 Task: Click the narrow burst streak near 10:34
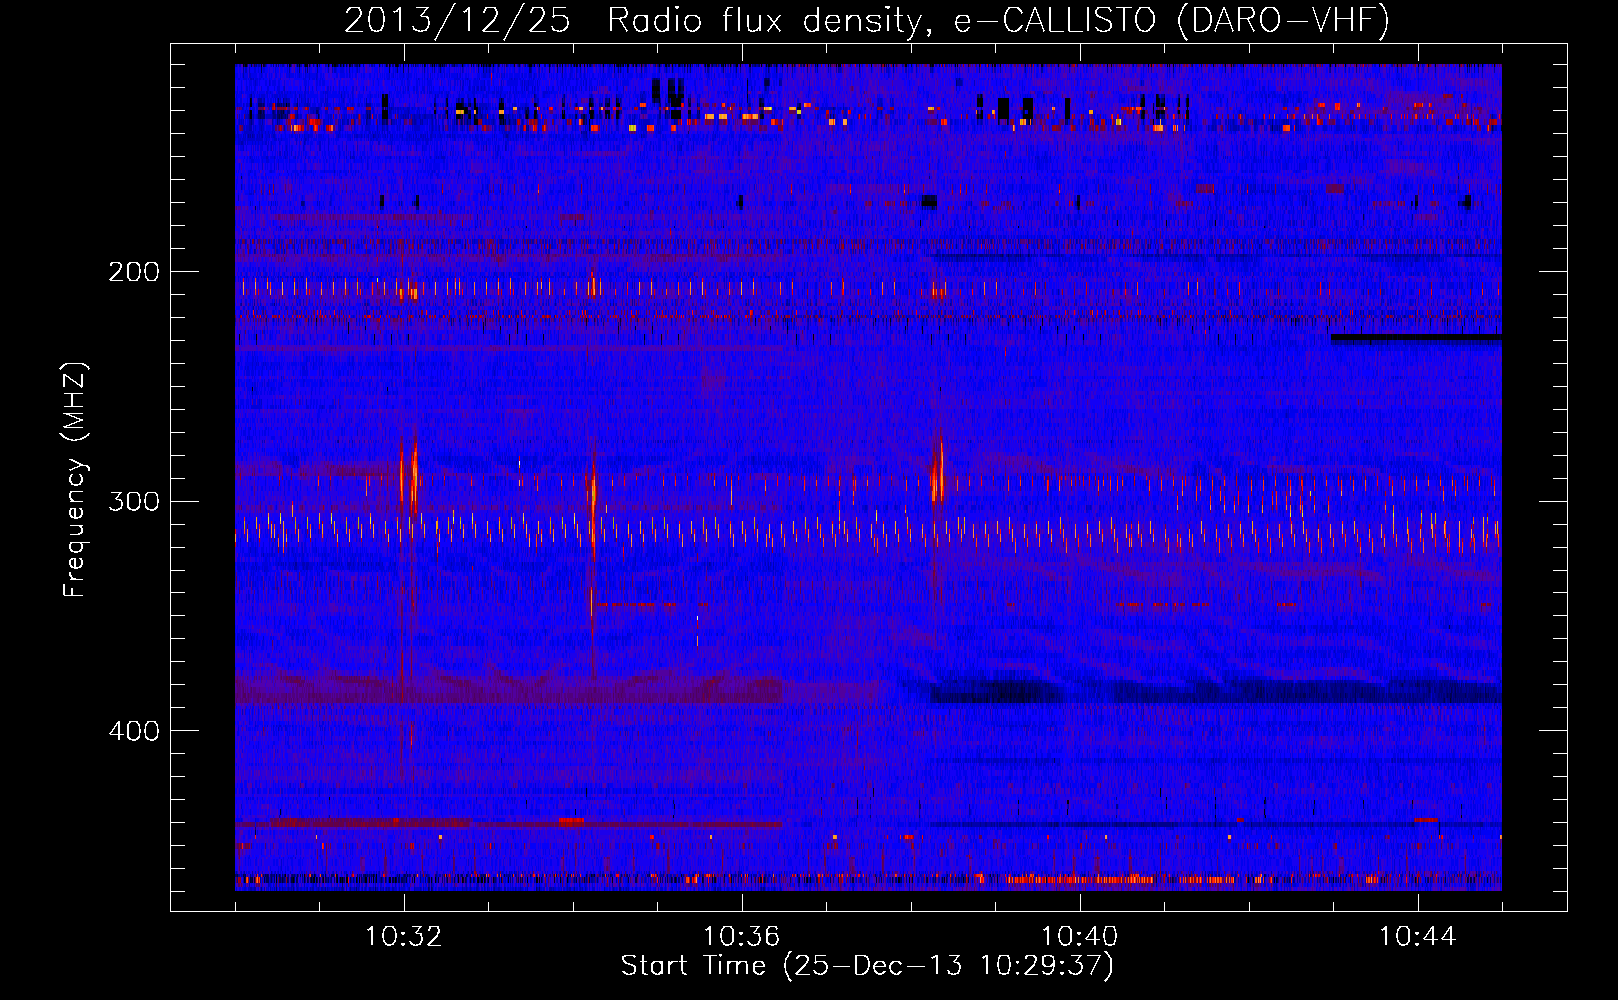pos(593,520)
